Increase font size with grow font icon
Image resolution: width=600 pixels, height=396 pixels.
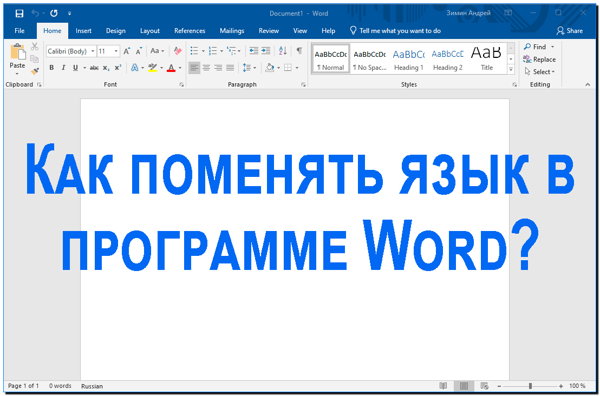pos(127,51)
